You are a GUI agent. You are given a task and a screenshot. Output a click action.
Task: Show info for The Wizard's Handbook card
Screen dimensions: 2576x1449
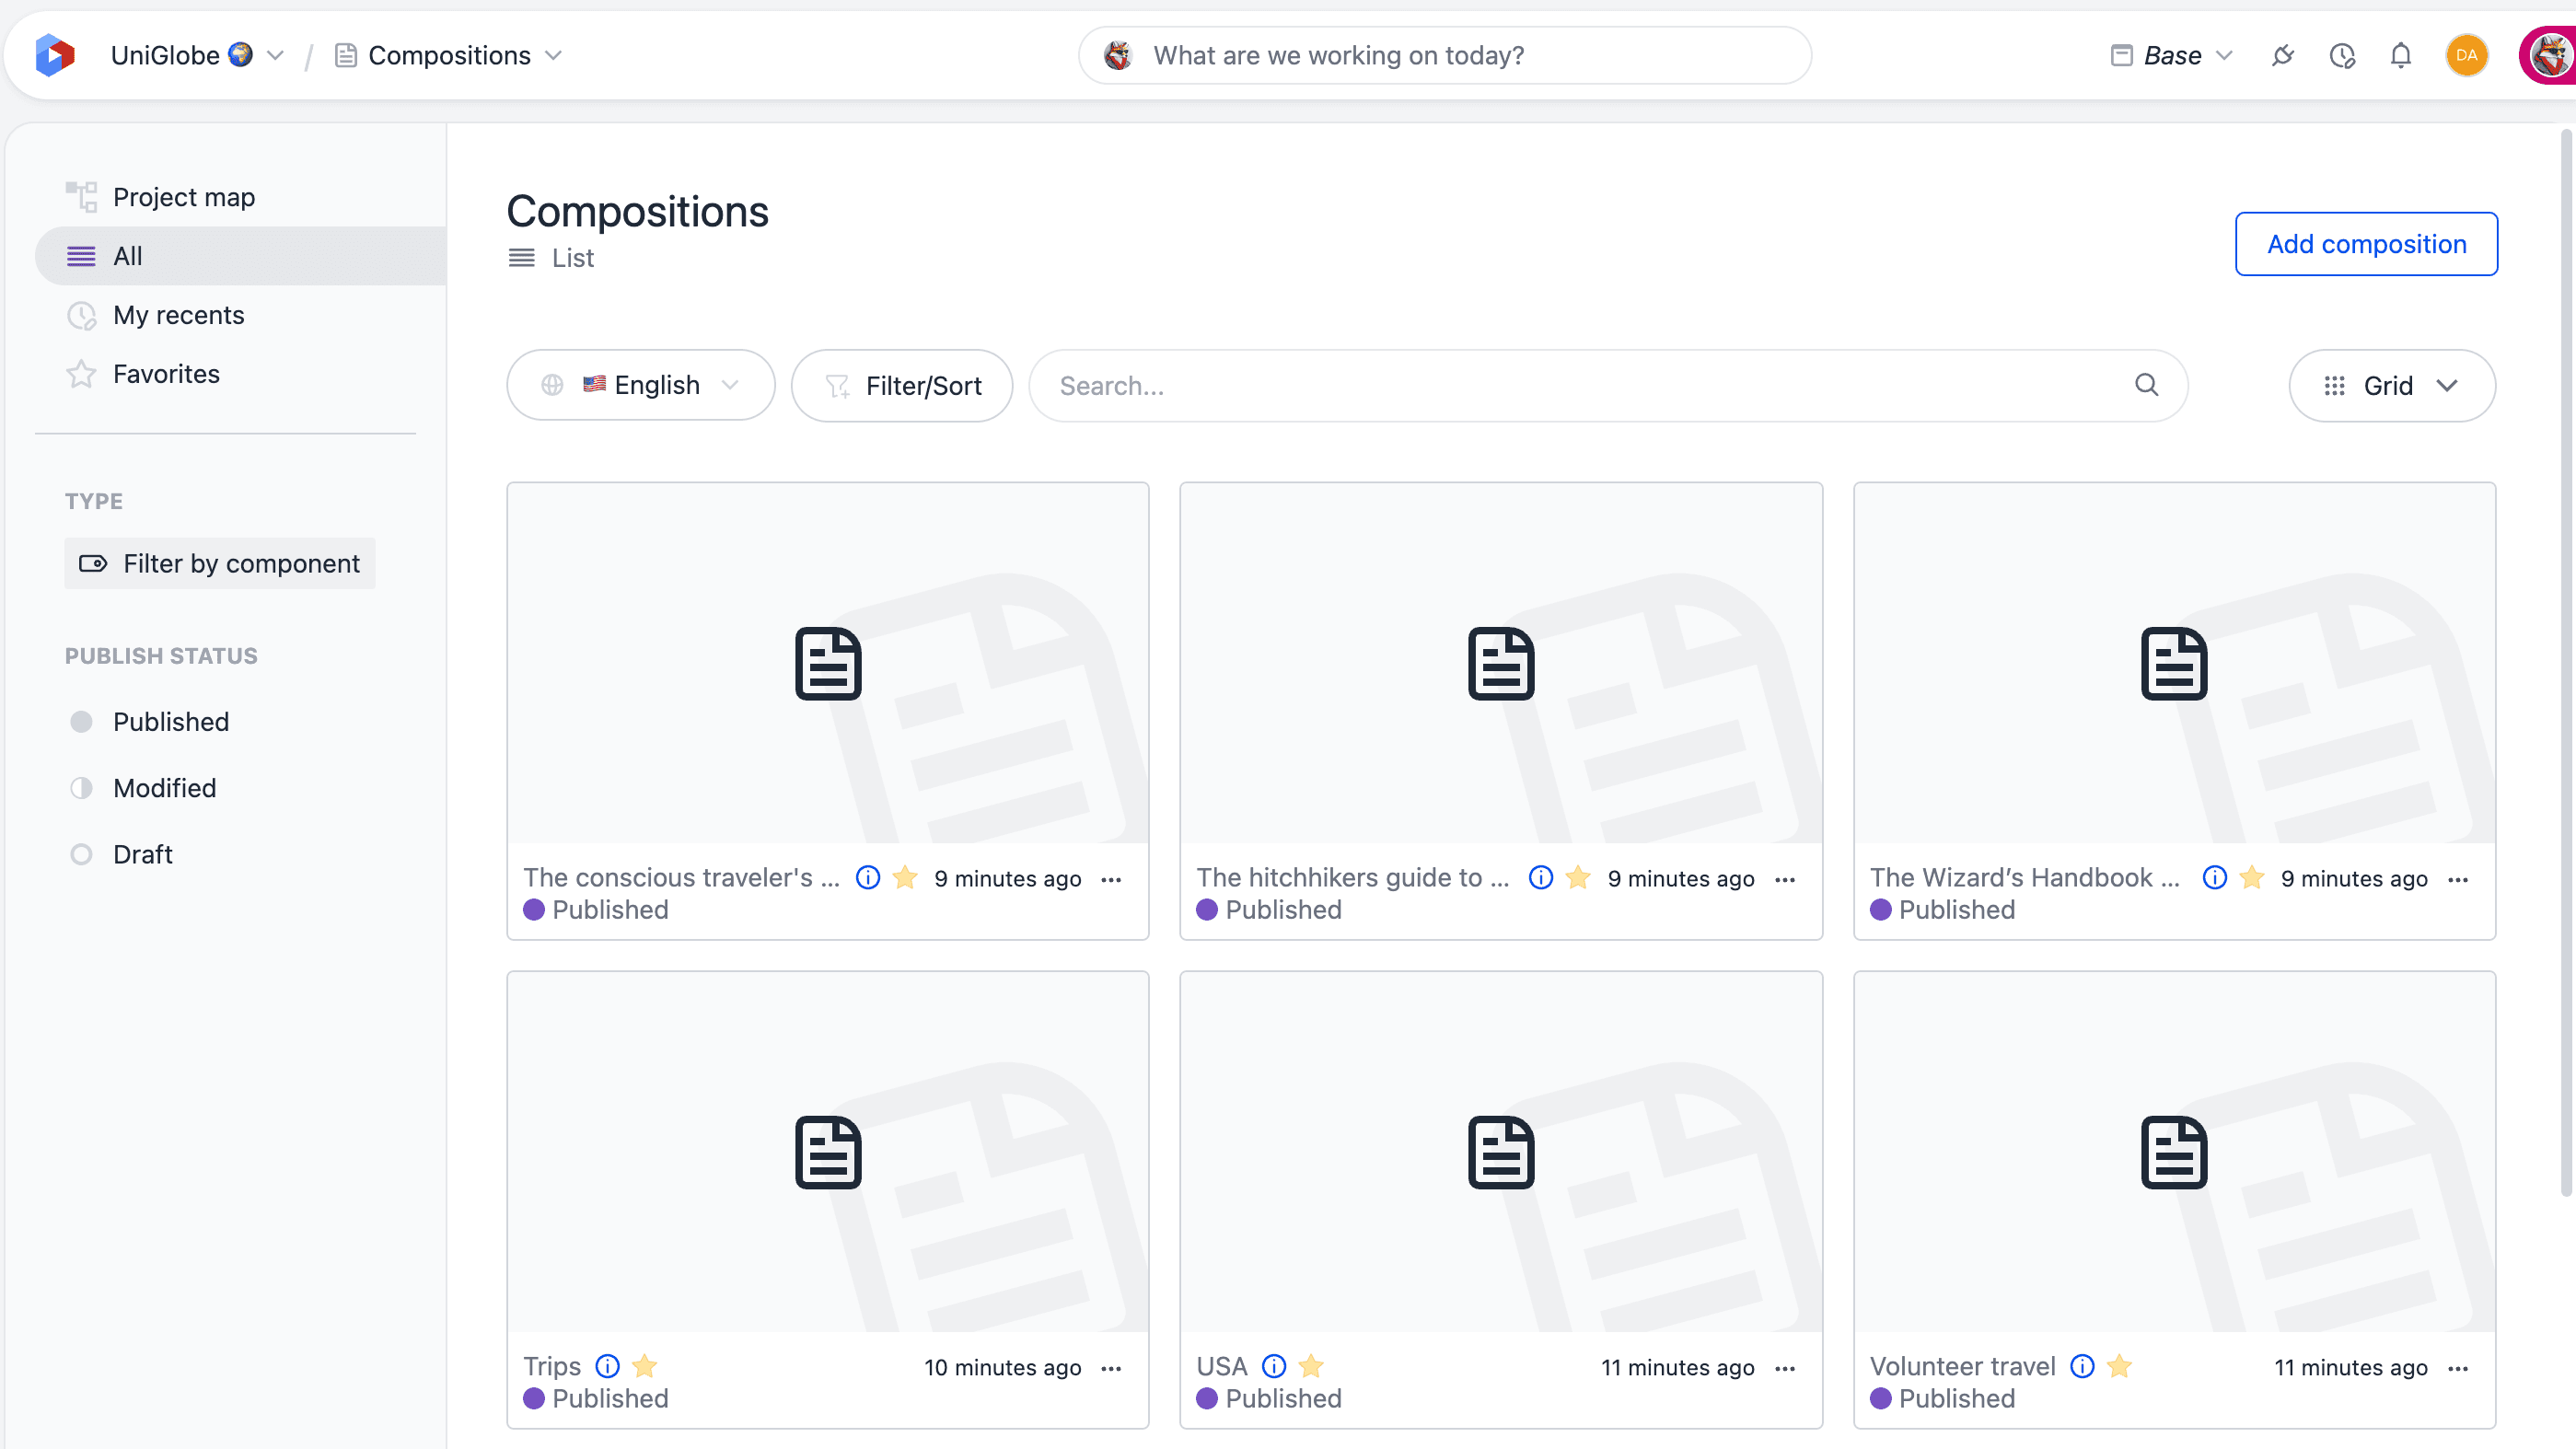click(x=2214, y=878)
